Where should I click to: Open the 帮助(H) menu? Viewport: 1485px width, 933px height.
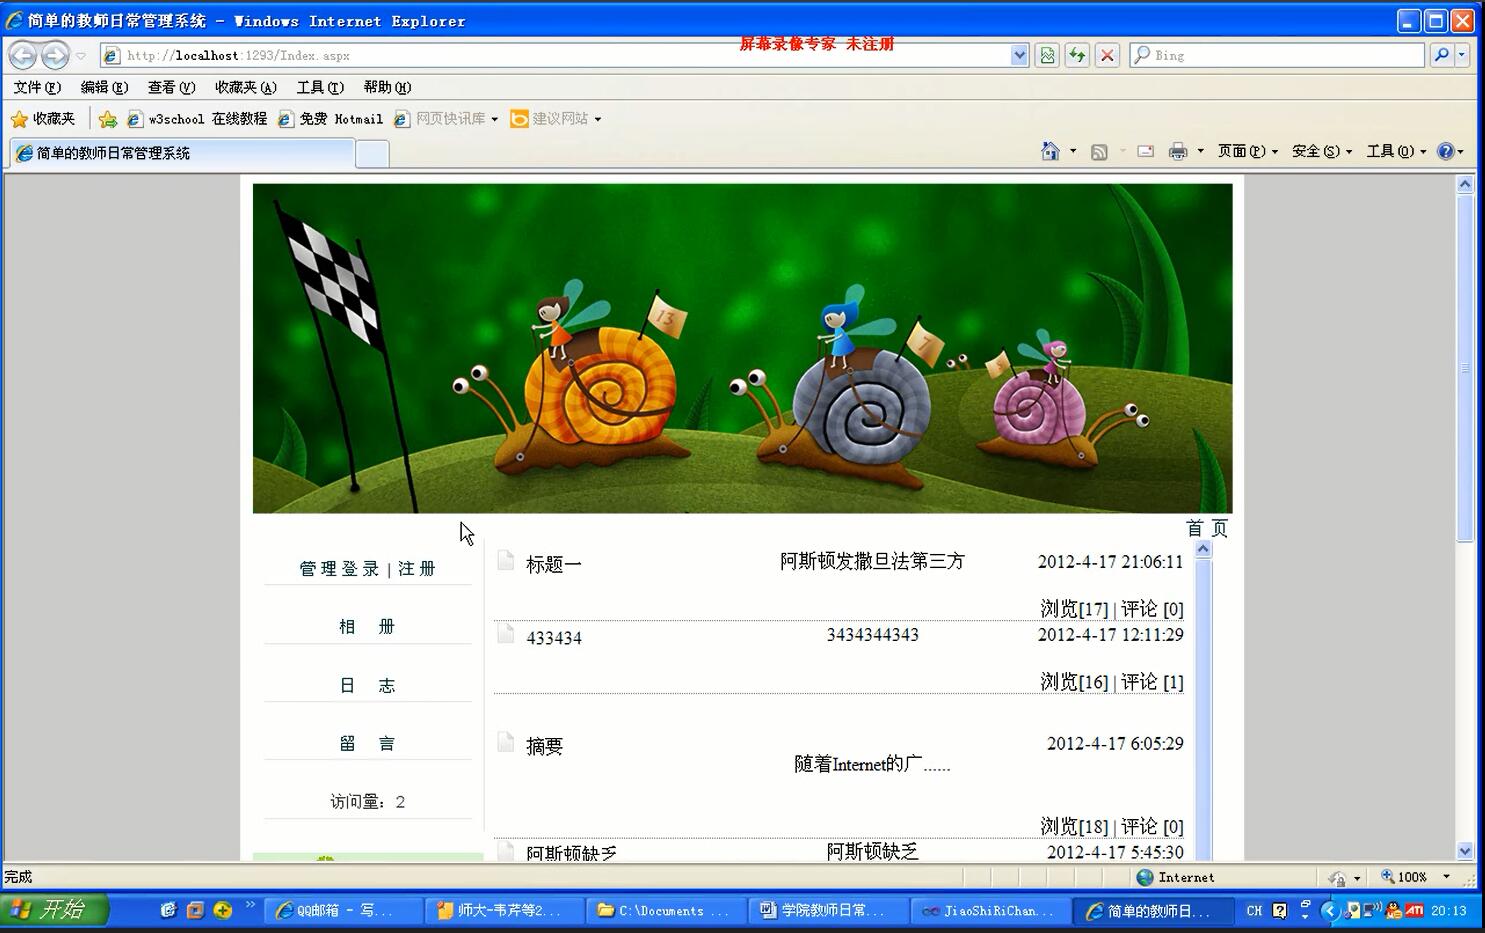[387, 87]
